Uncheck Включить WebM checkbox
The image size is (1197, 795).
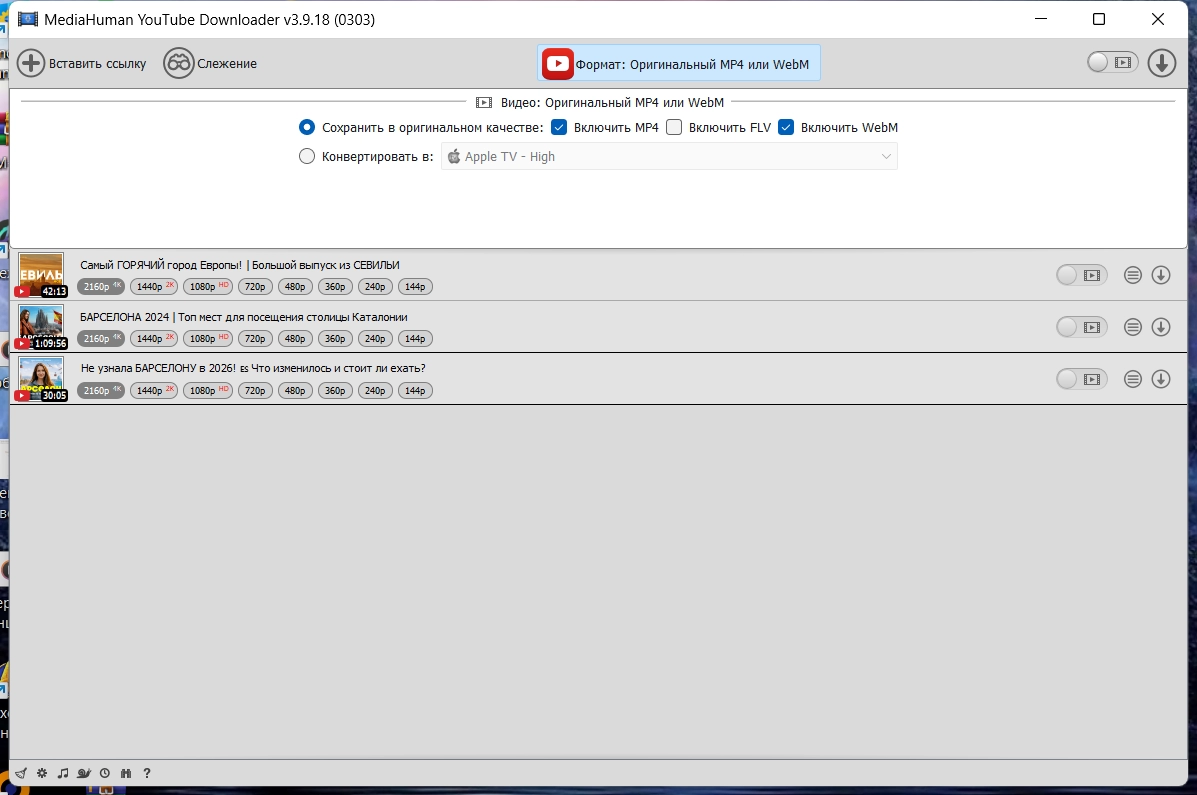[786, 127]
